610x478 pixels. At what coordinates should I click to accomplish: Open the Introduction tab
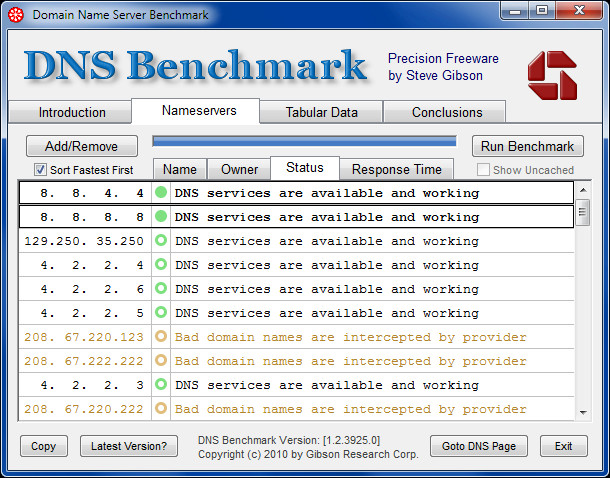point(72,112)
